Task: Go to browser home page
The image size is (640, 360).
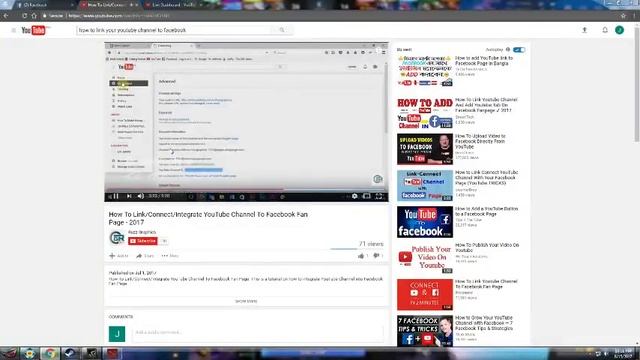Action: point(34,16)
